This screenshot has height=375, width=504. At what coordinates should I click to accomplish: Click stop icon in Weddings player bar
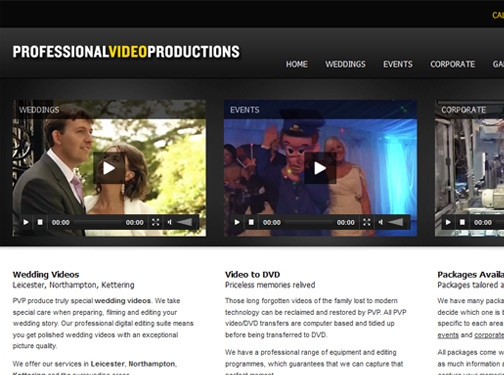pos(40,222)
